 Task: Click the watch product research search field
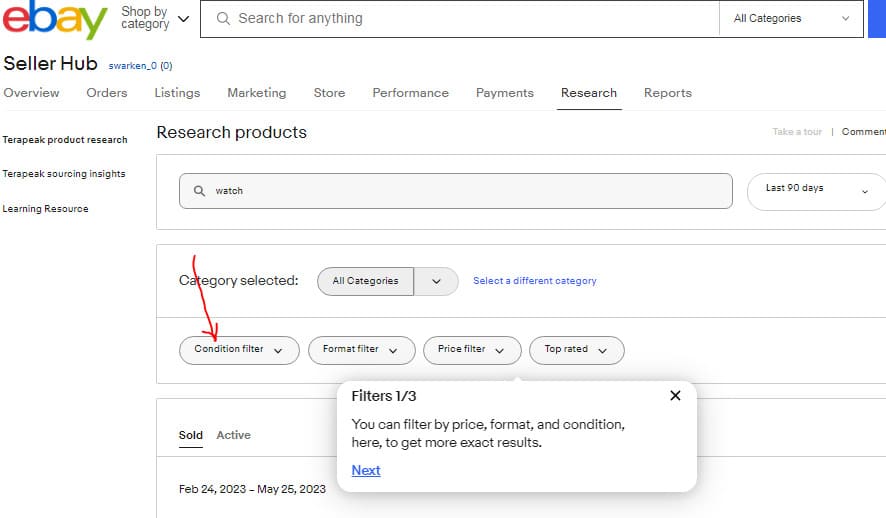point(455,191)
